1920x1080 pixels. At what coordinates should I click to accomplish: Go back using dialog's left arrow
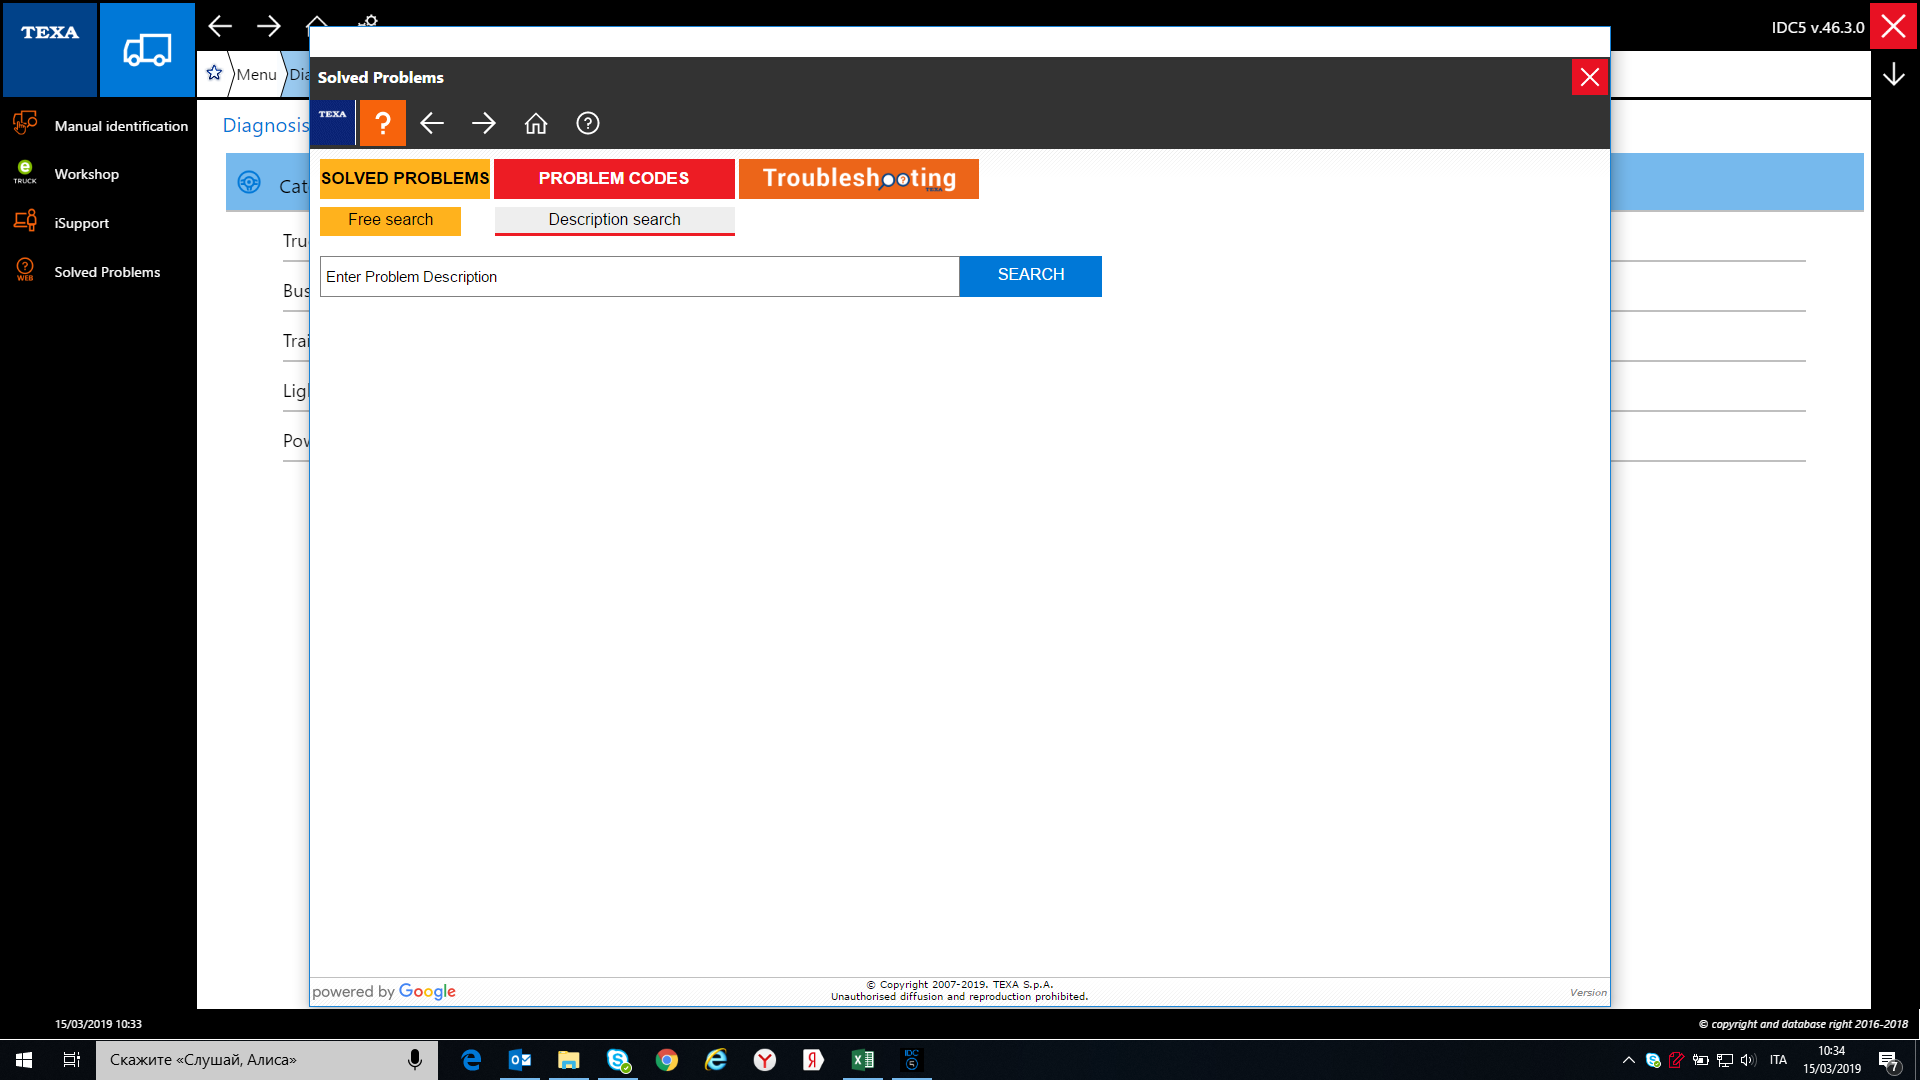432,123
